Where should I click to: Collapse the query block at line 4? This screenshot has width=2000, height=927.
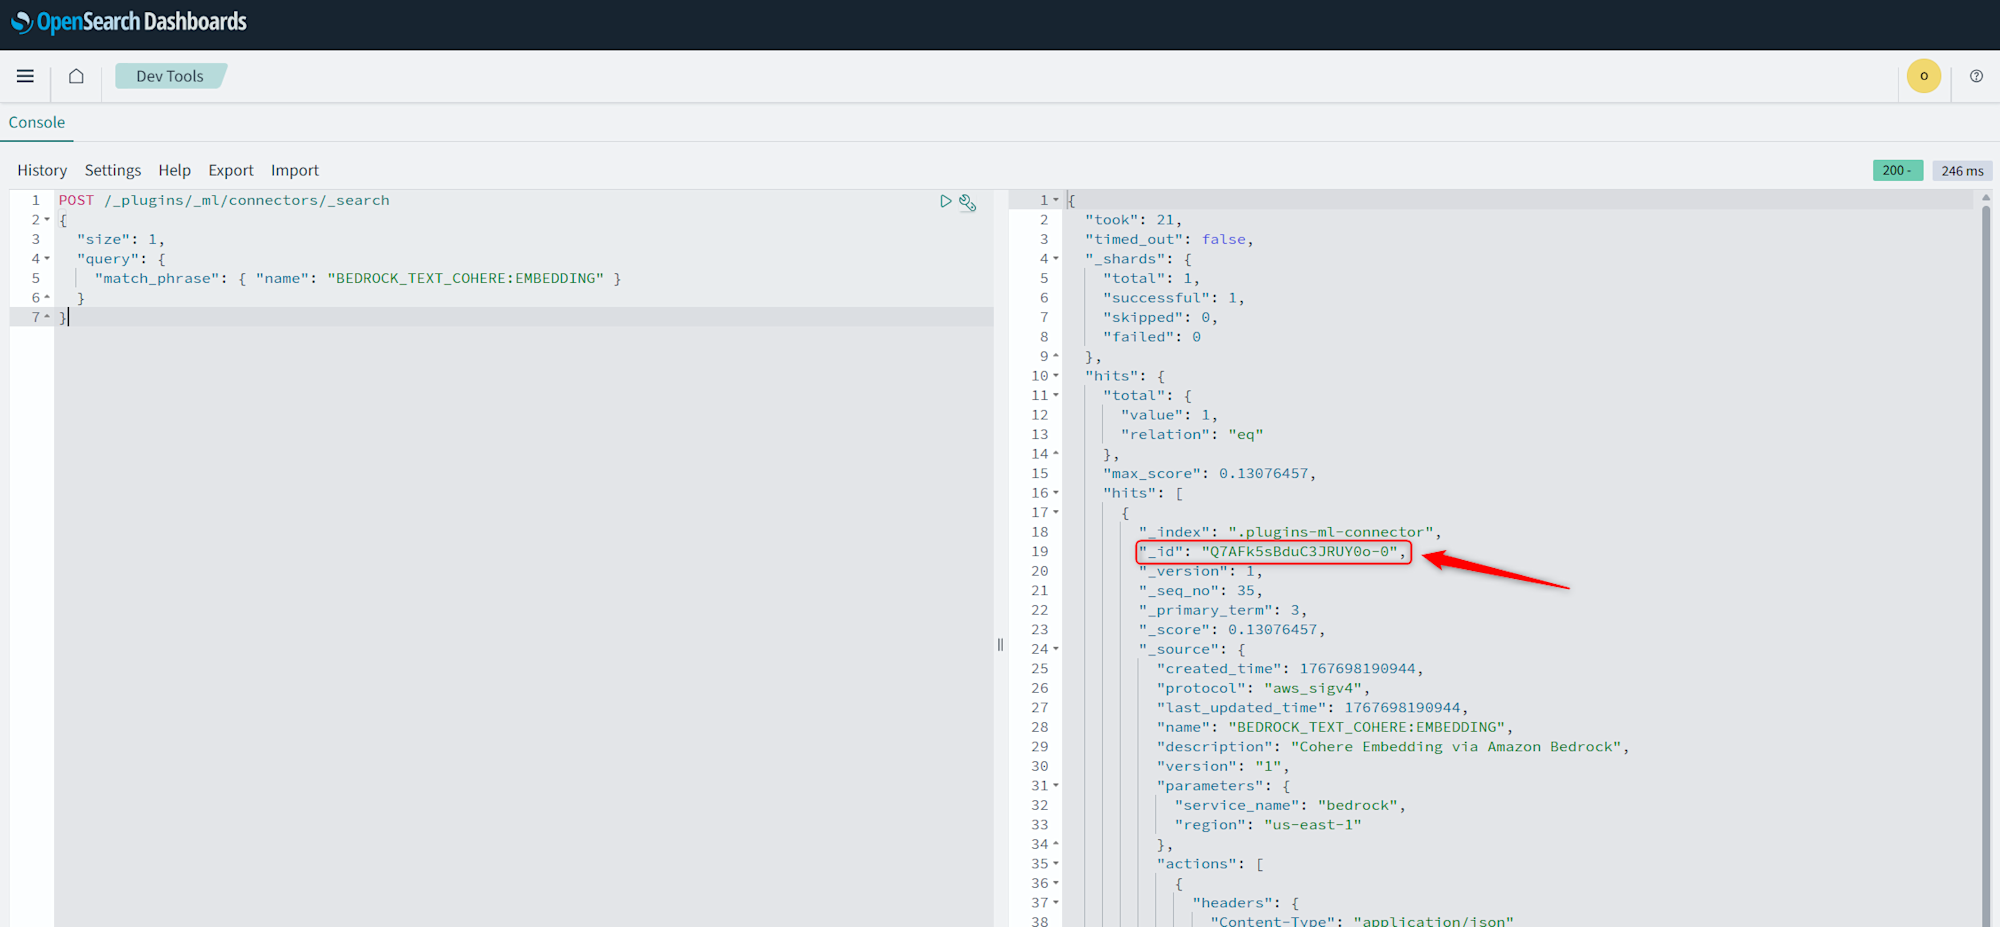click(x=47, y=259)
